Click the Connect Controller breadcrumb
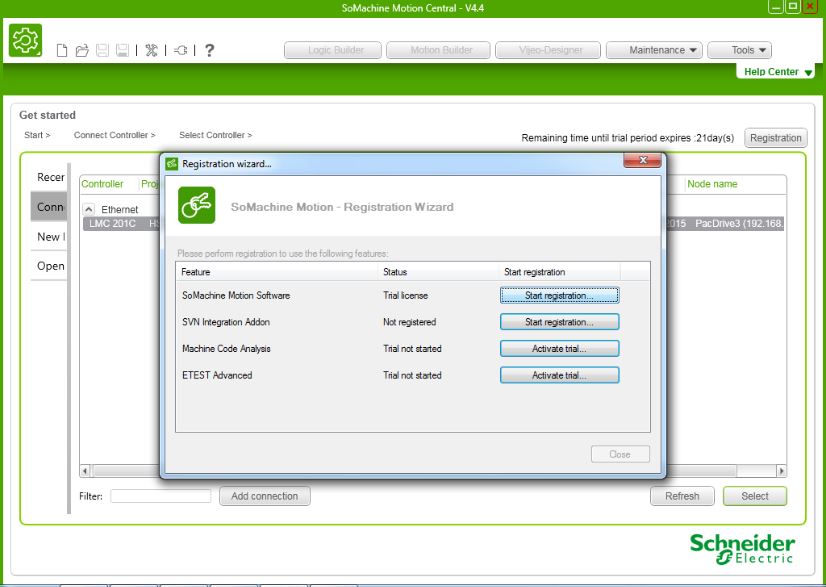Viewport: 826px width, 587px height. tap(115, 135)
